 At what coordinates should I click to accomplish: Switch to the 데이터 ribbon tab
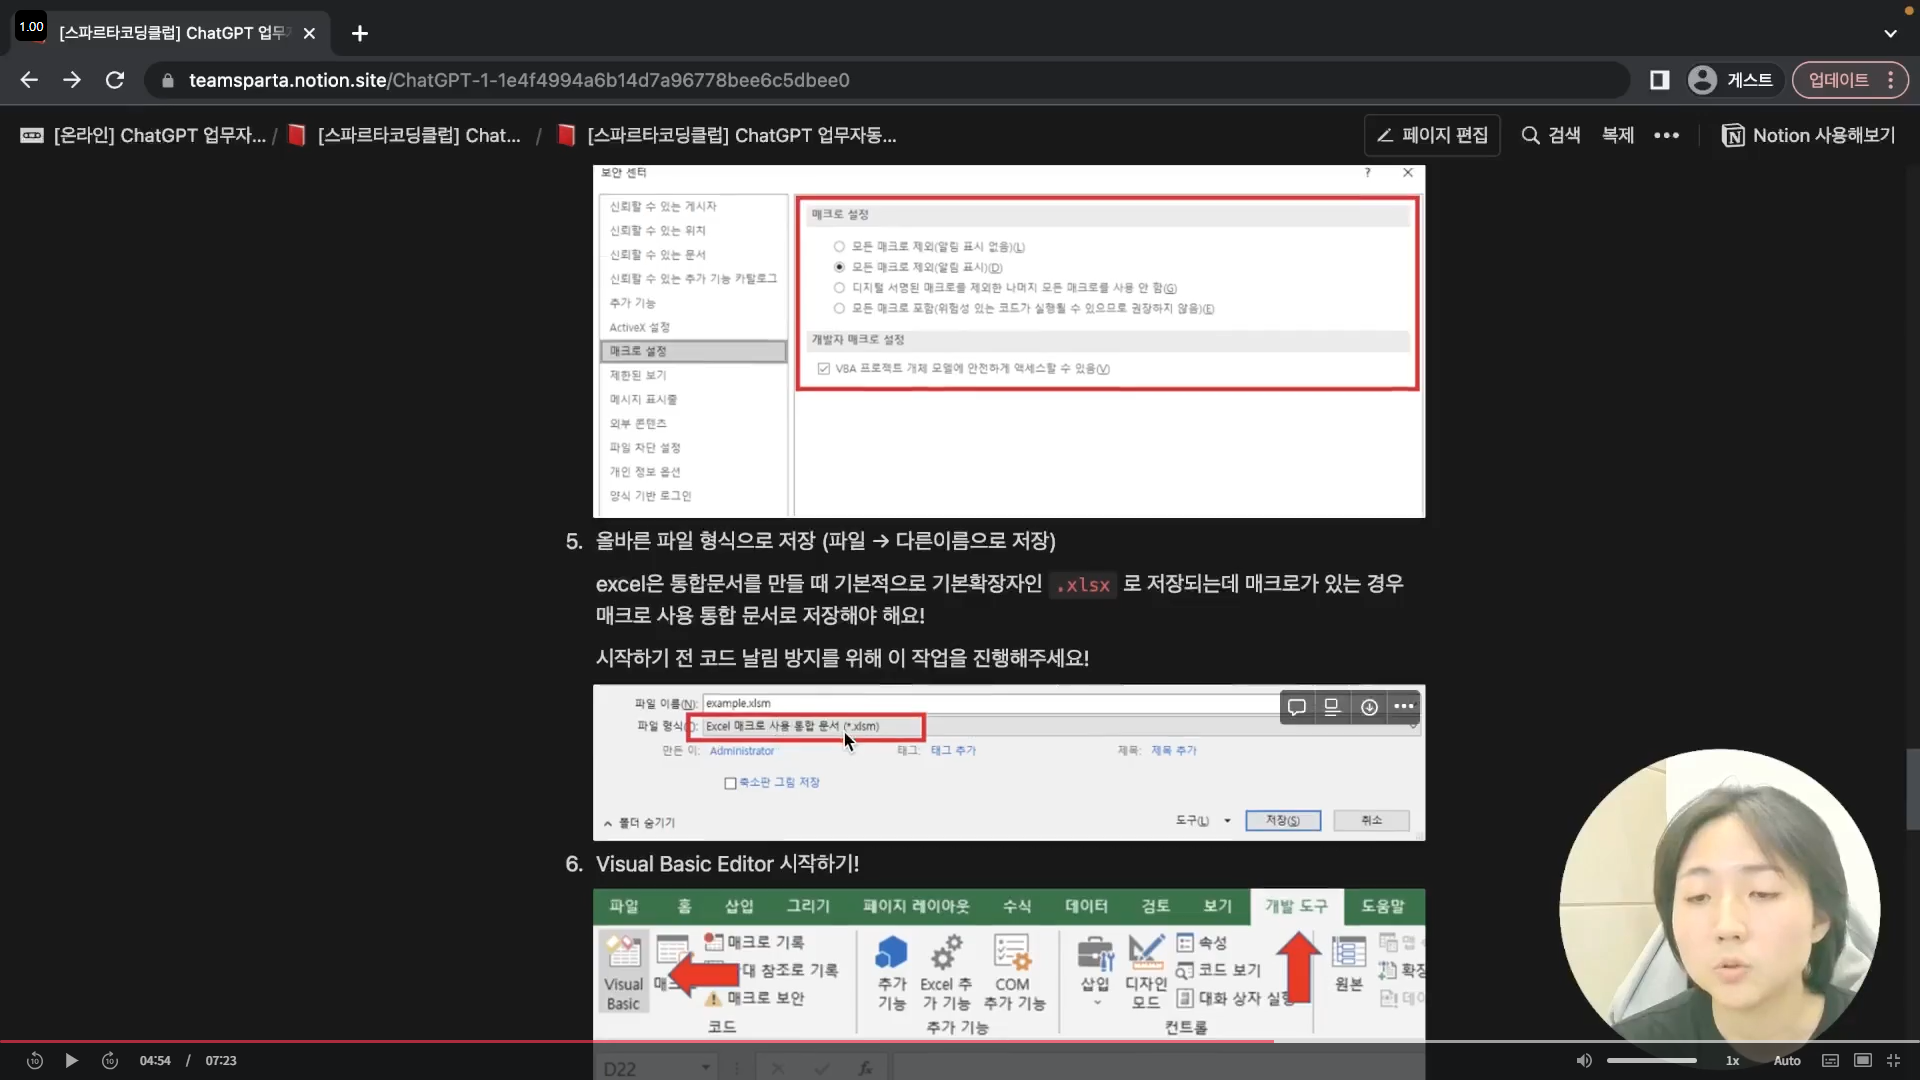pos(1086,906)
